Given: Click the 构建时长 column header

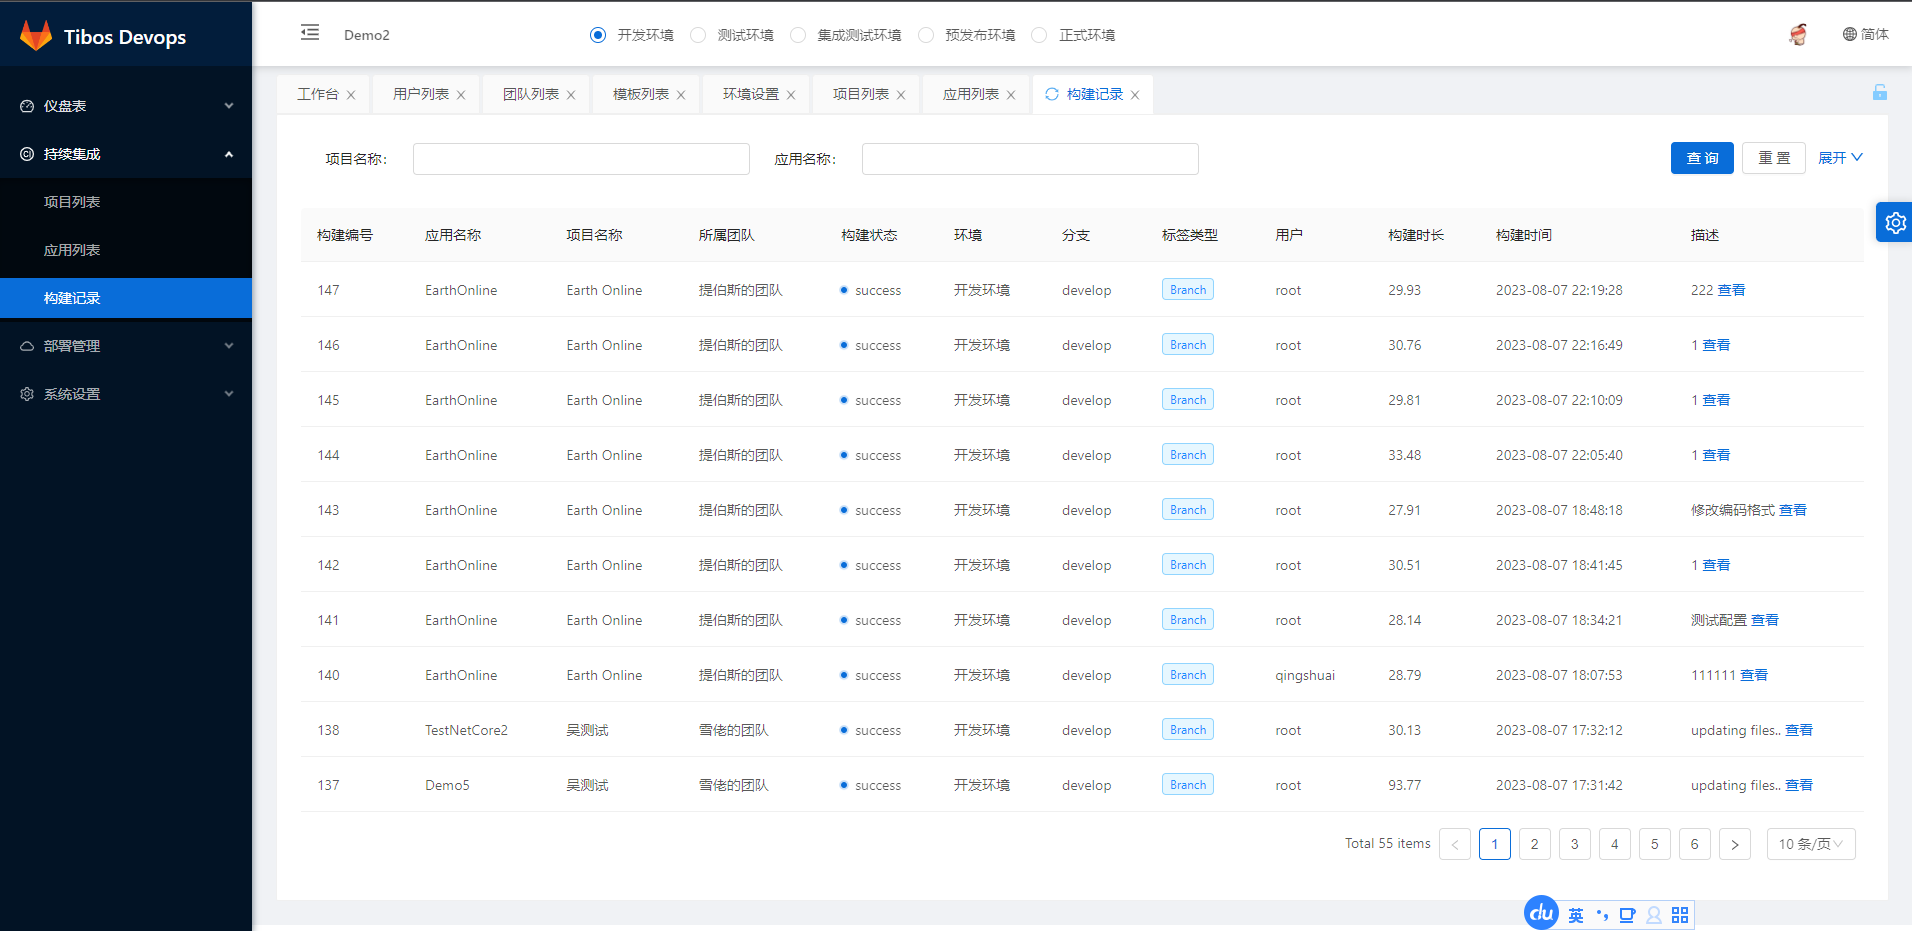Looking at the screenshot, I should (1416, 235).
